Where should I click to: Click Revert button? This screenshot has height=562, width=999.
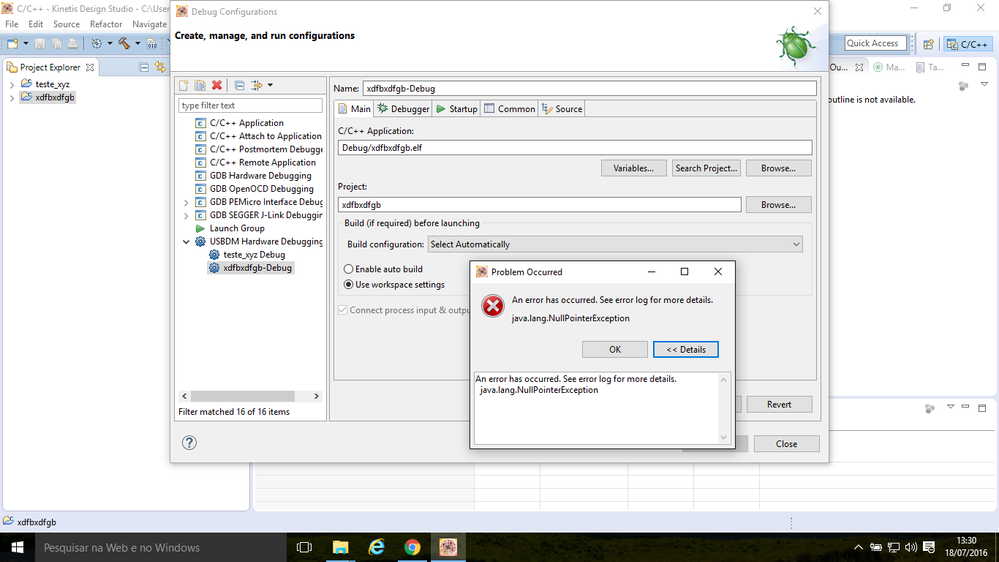pyautogui.click(x=779, y=405)
